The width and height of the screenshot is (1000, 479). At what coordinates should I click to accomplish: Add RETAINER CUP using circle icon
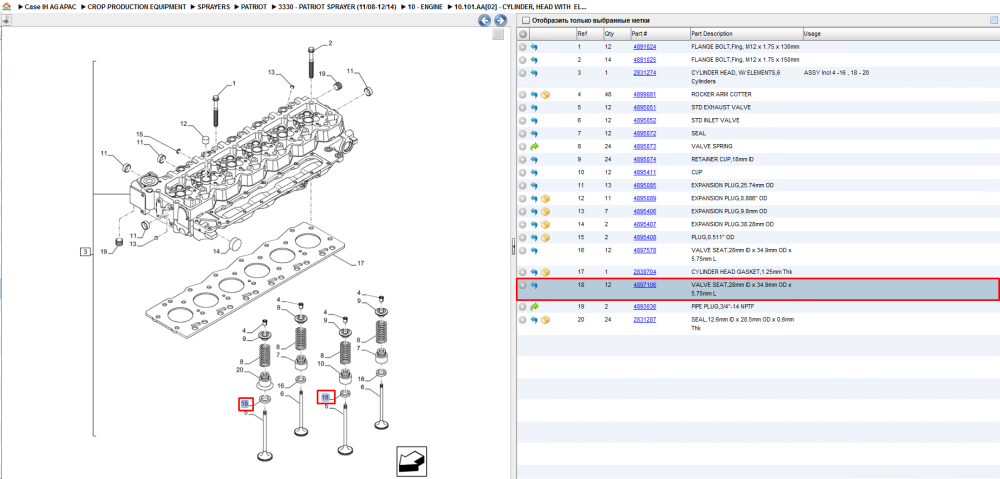[x=522, y=159]
